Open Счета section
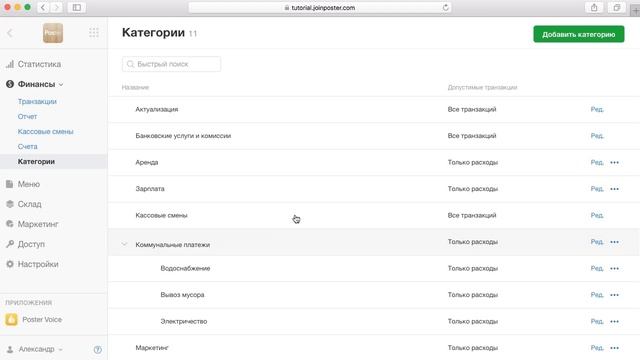Image resolution: width=640 pixels, height=360 pixels. click(x=27, y=146)
